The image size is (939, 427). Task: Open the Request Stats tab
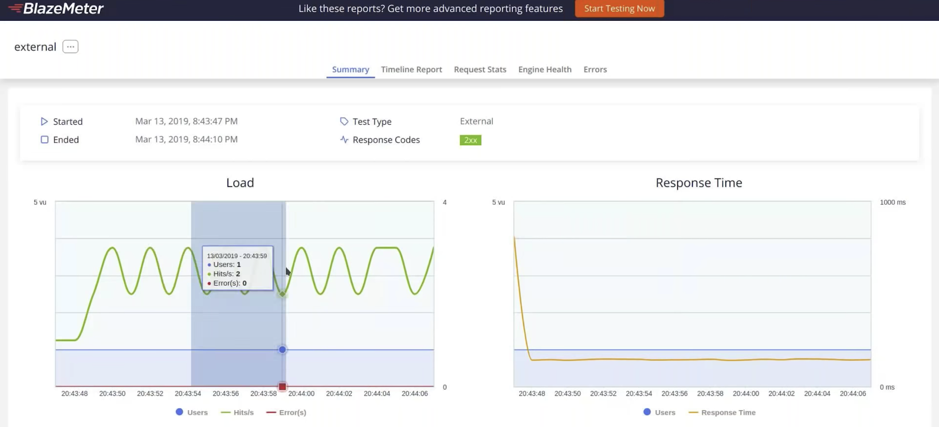(x=480, y=70)
